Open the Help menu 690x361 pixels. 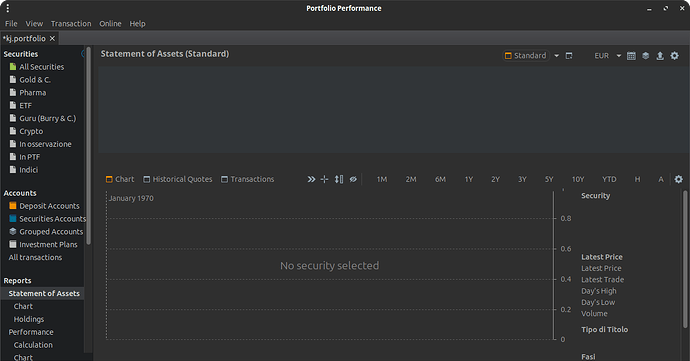tap(137, 24)
